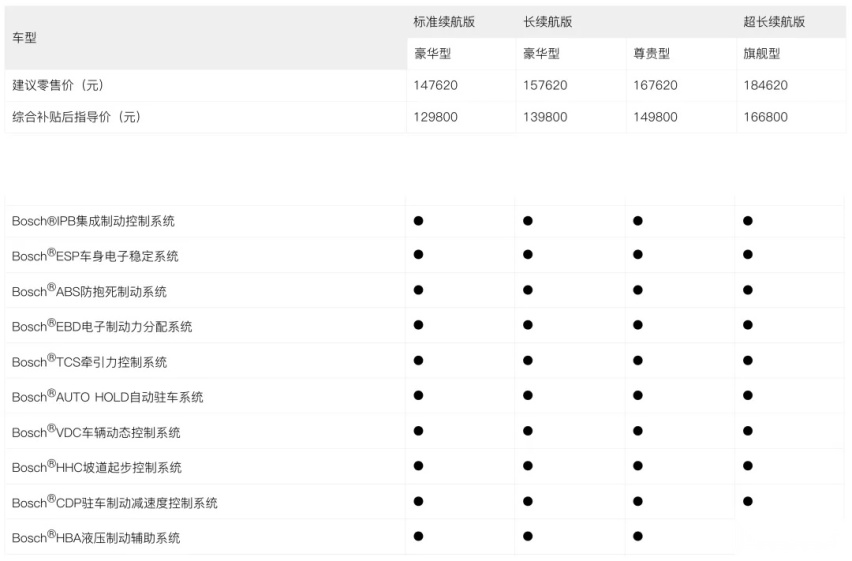852x561 pixels.
Task: Click HBA row dot in 尊贵型 column
Action: [x=638, y=536]
